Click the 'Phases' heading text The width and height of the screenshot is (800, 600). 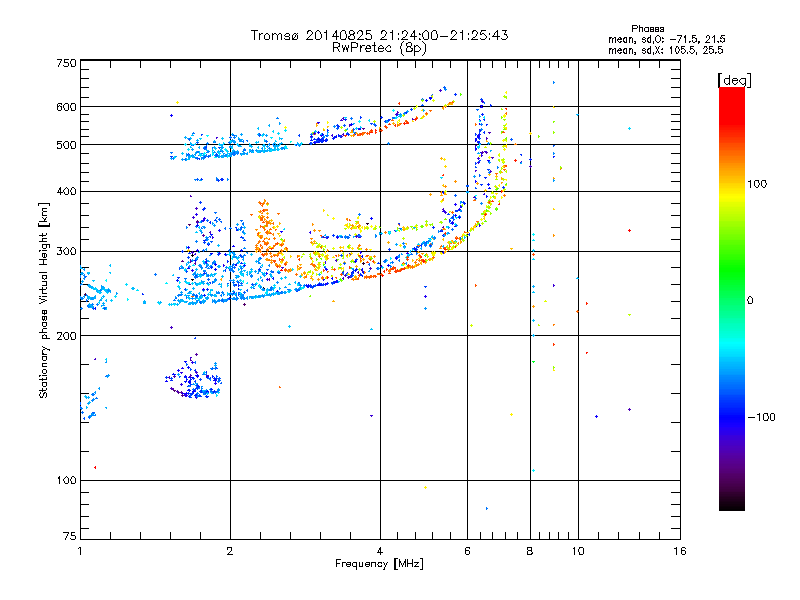pos(647,29)
